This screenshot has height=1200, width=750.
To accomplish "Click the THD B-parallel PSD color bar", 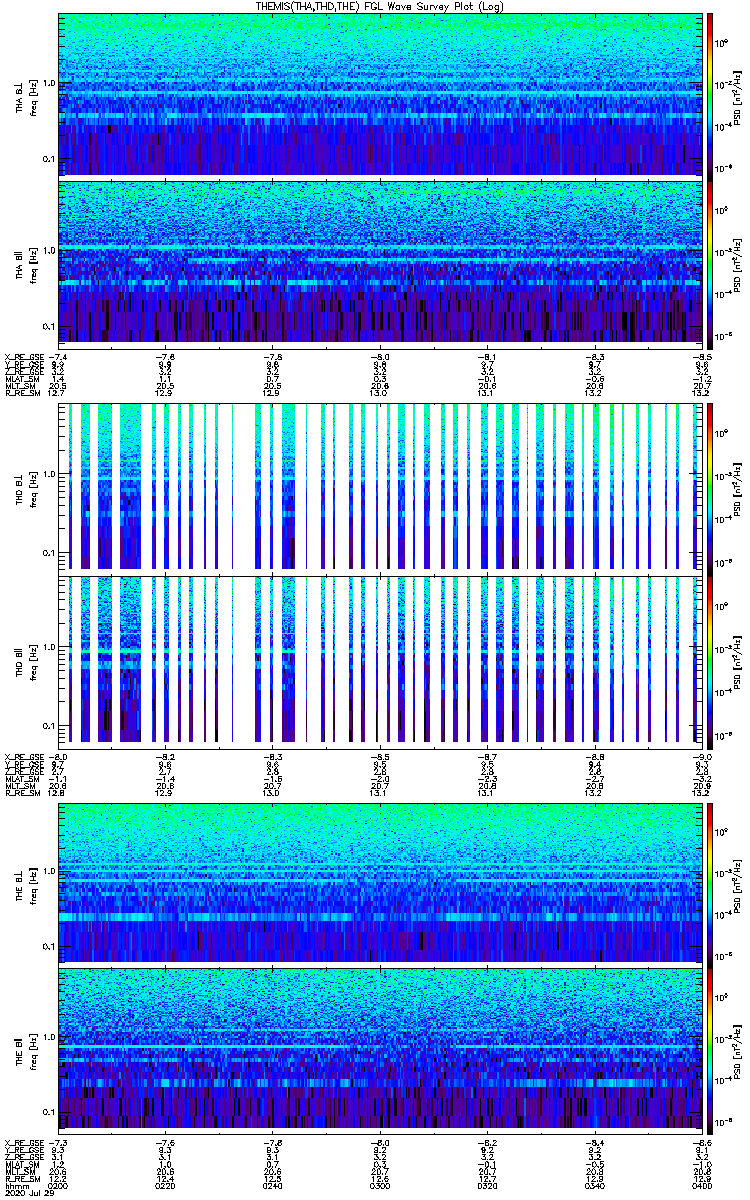I will 710,659.
